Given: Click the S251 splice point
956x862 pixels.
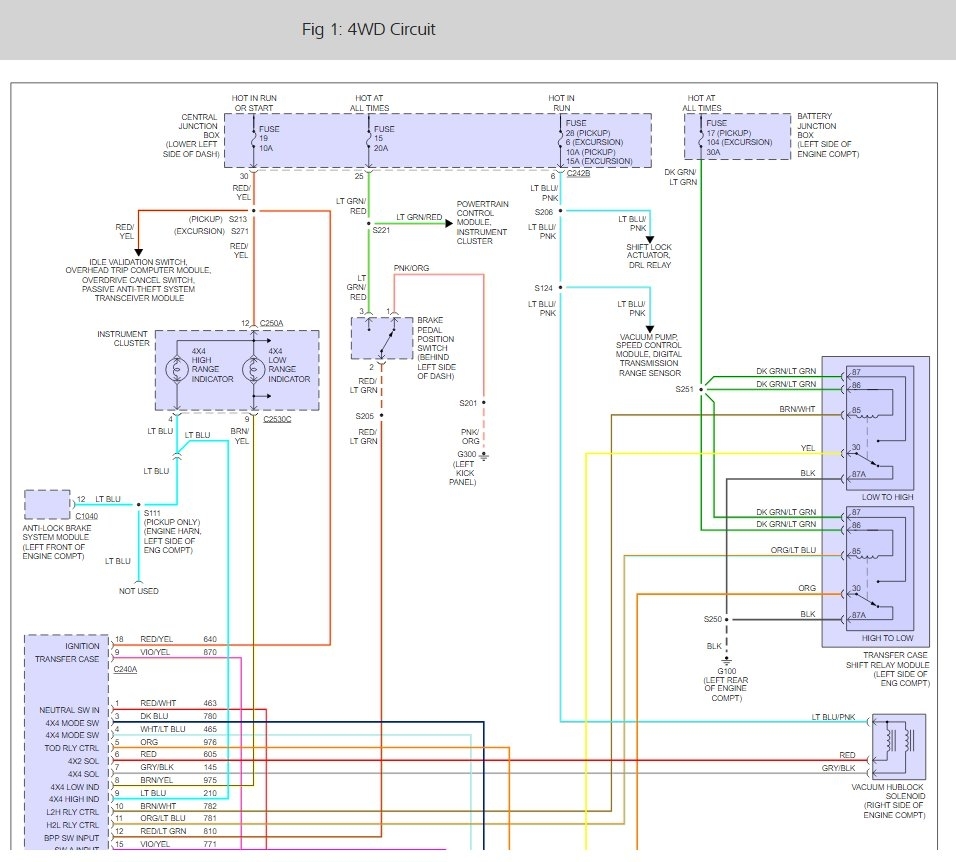Looking at the screenshot, I should 701,389.
